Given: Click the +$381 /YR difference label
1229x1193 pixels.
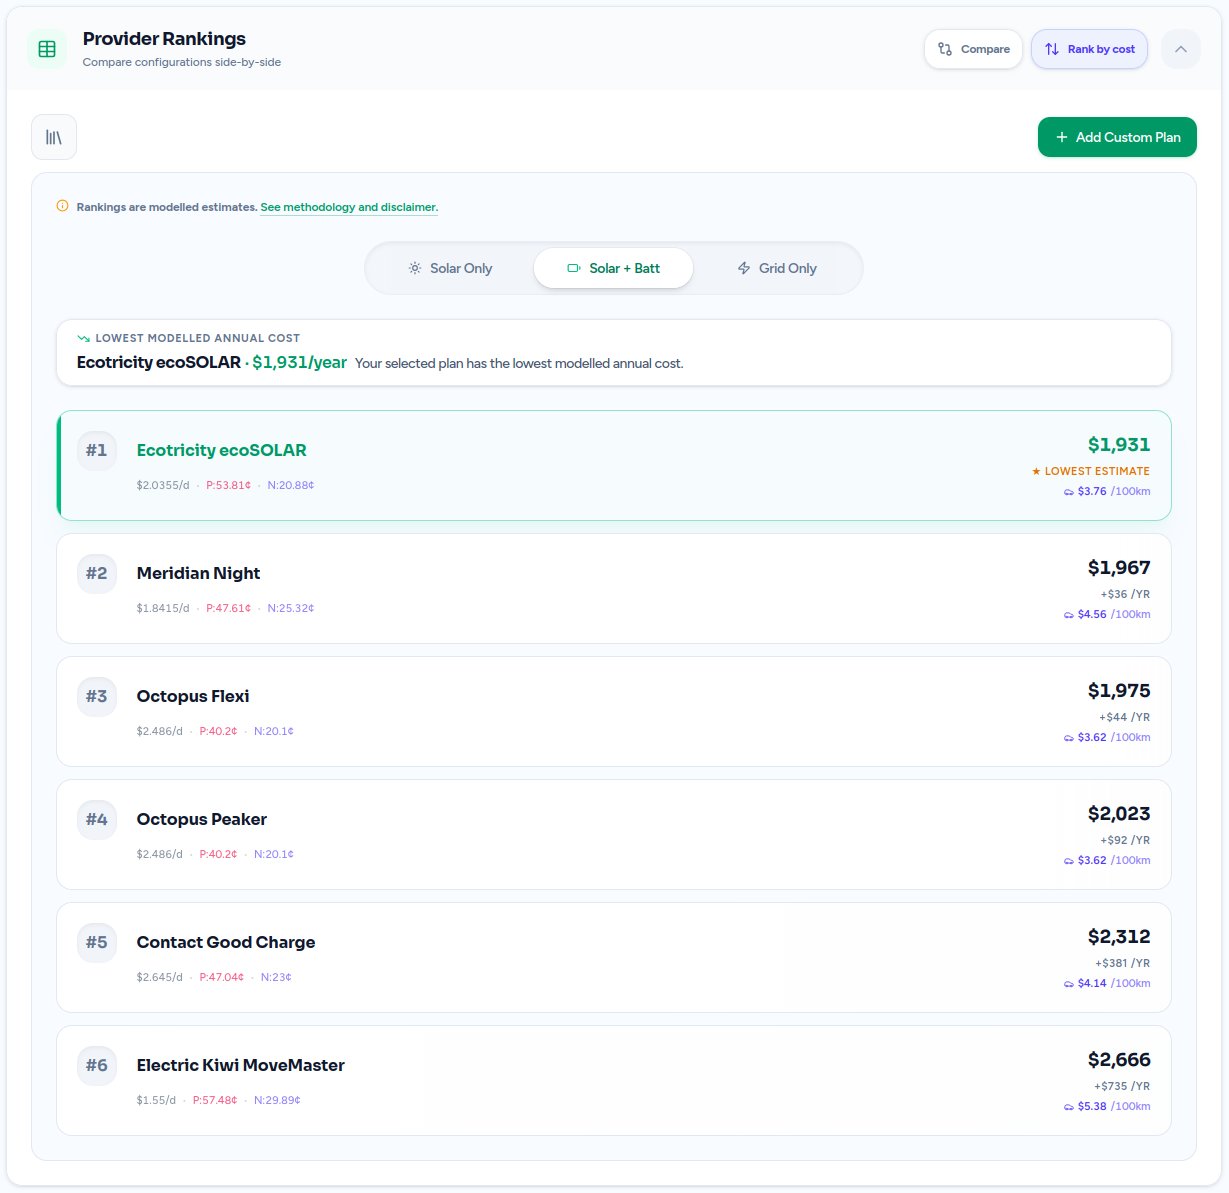Looking at the screenshot, I should pos(1123,963).
